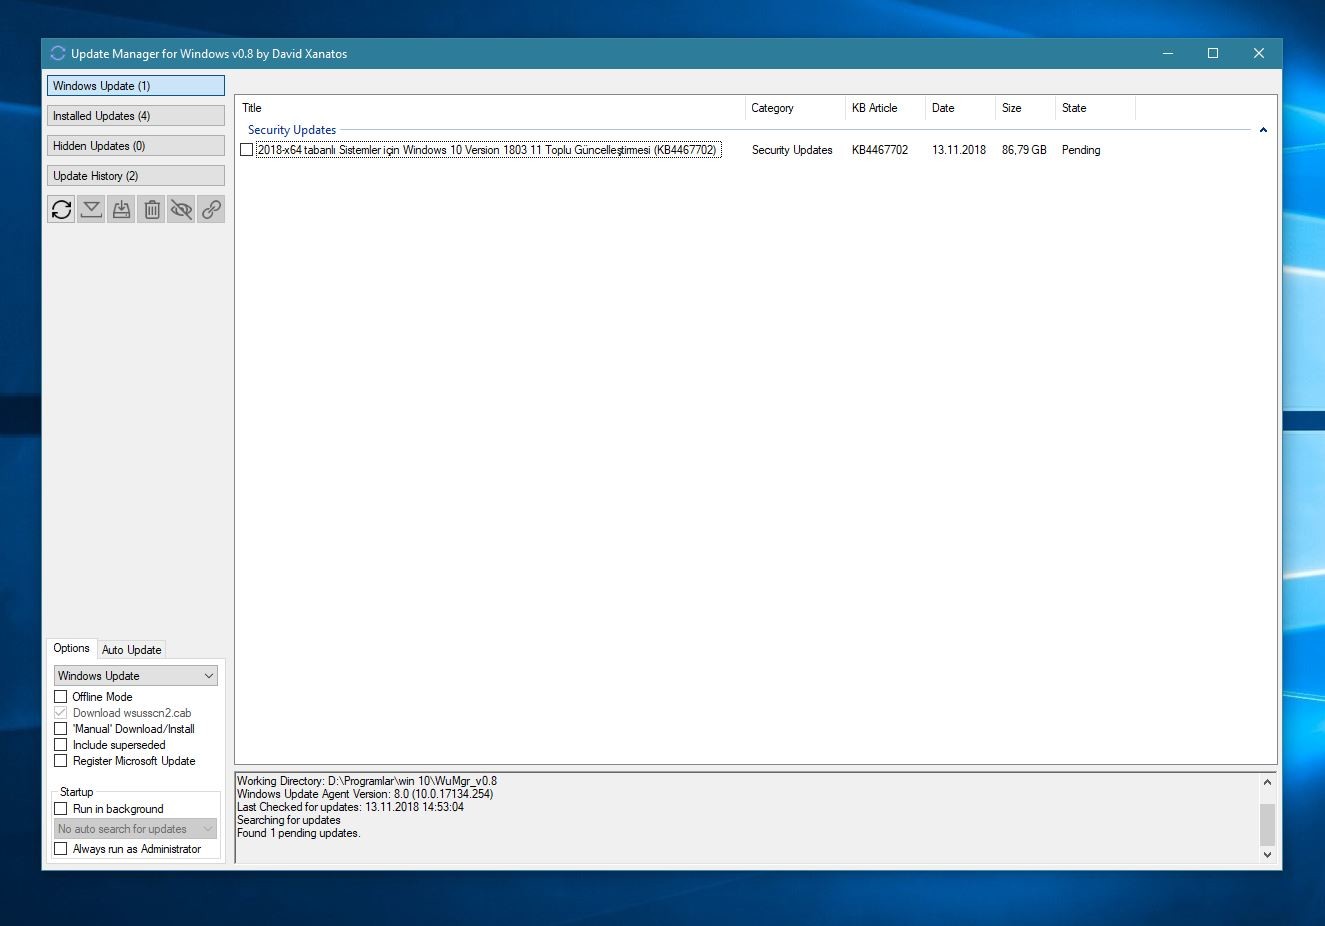Click the get link chain icon
This screenshot has width=1325, height=926.
pyautogui.click(x=211, y=209)
